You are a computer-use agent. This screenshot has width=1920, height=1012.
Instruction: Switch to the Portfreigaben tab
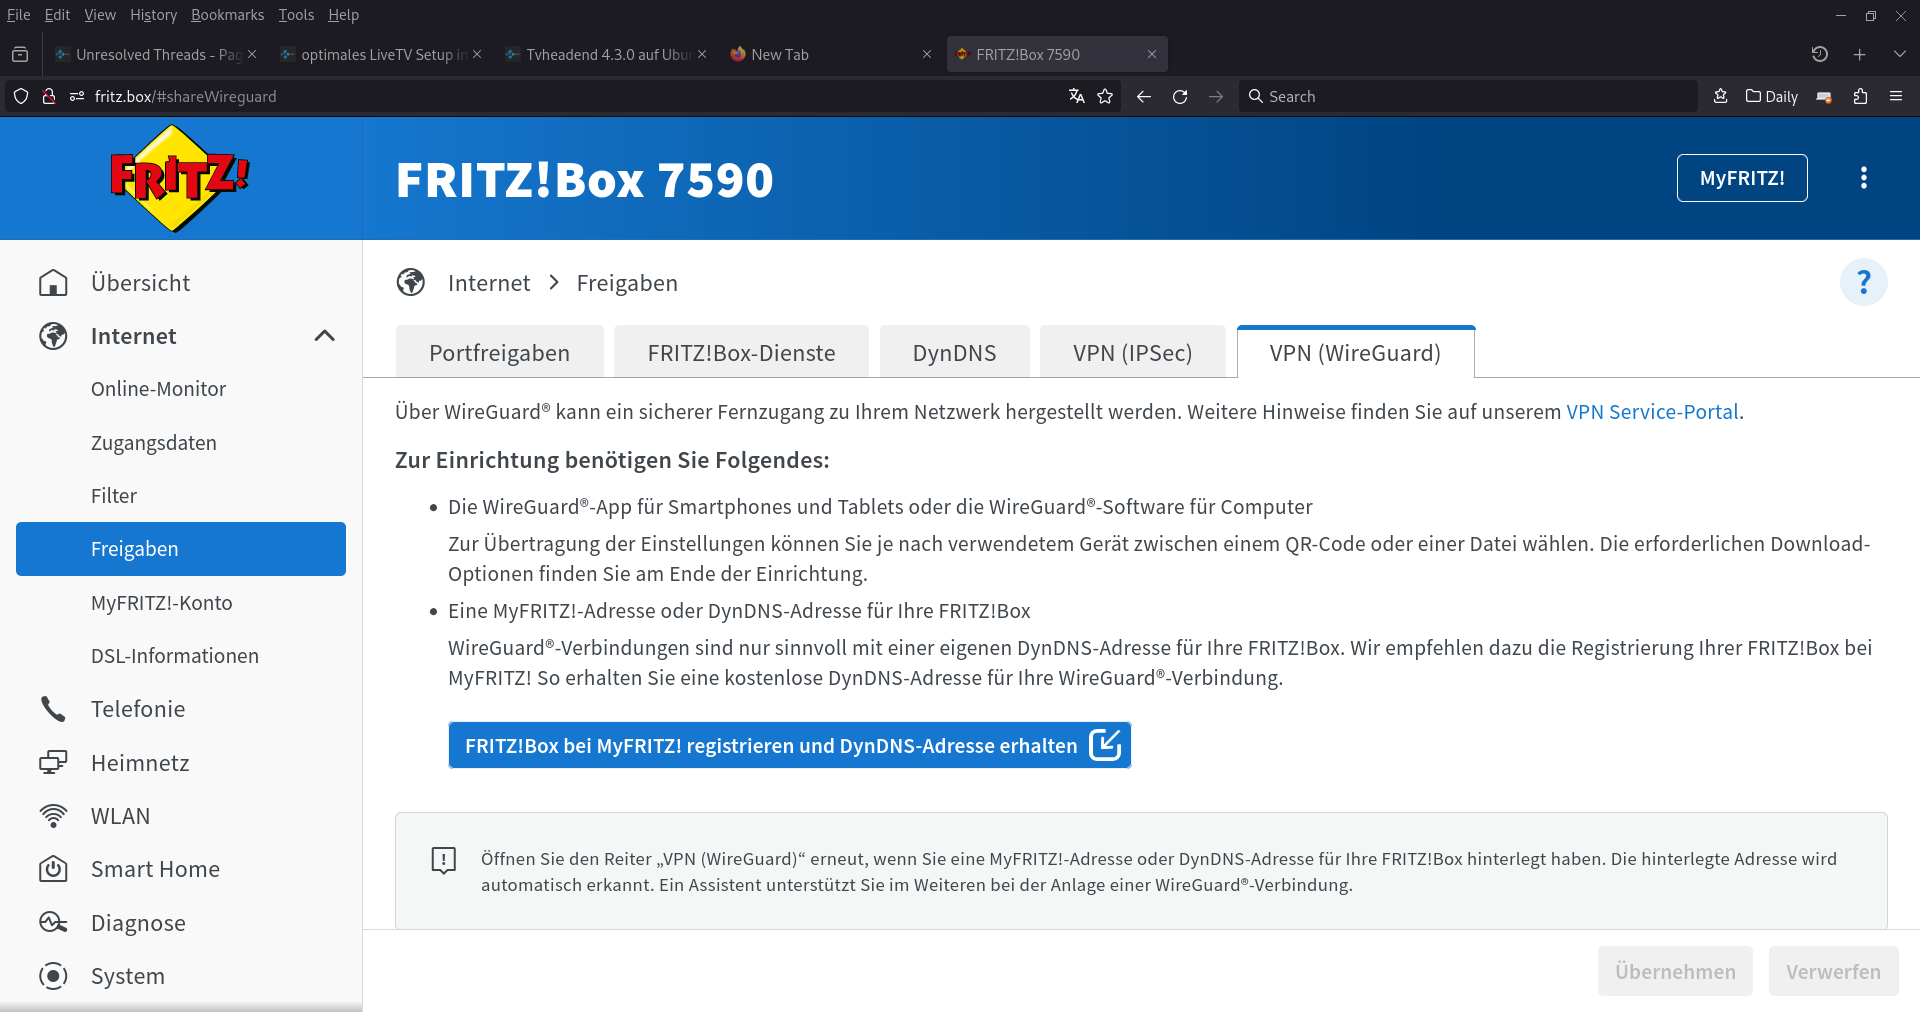(499, 352)
